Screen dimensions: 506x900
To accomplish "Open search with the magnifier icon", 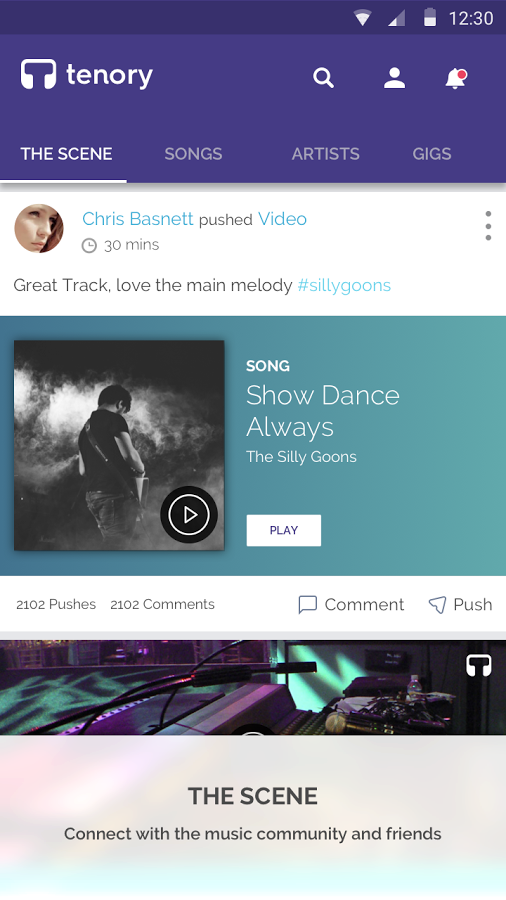I will coord(324,77).
